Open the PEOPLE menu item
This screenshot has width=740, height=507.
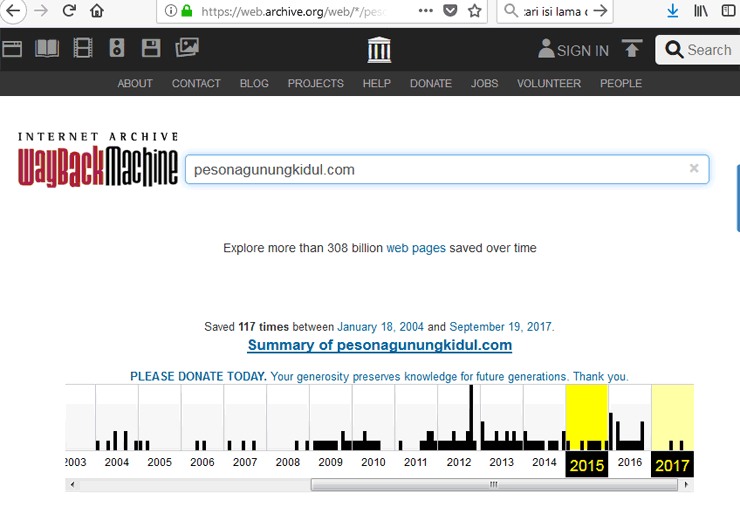(621, 84)
